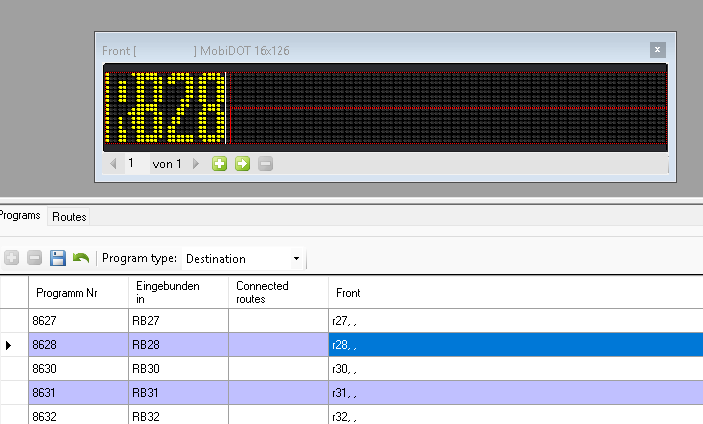The image size is (703, 424).
Task: Click the LED matrix display preview
Action: (385, 108)
